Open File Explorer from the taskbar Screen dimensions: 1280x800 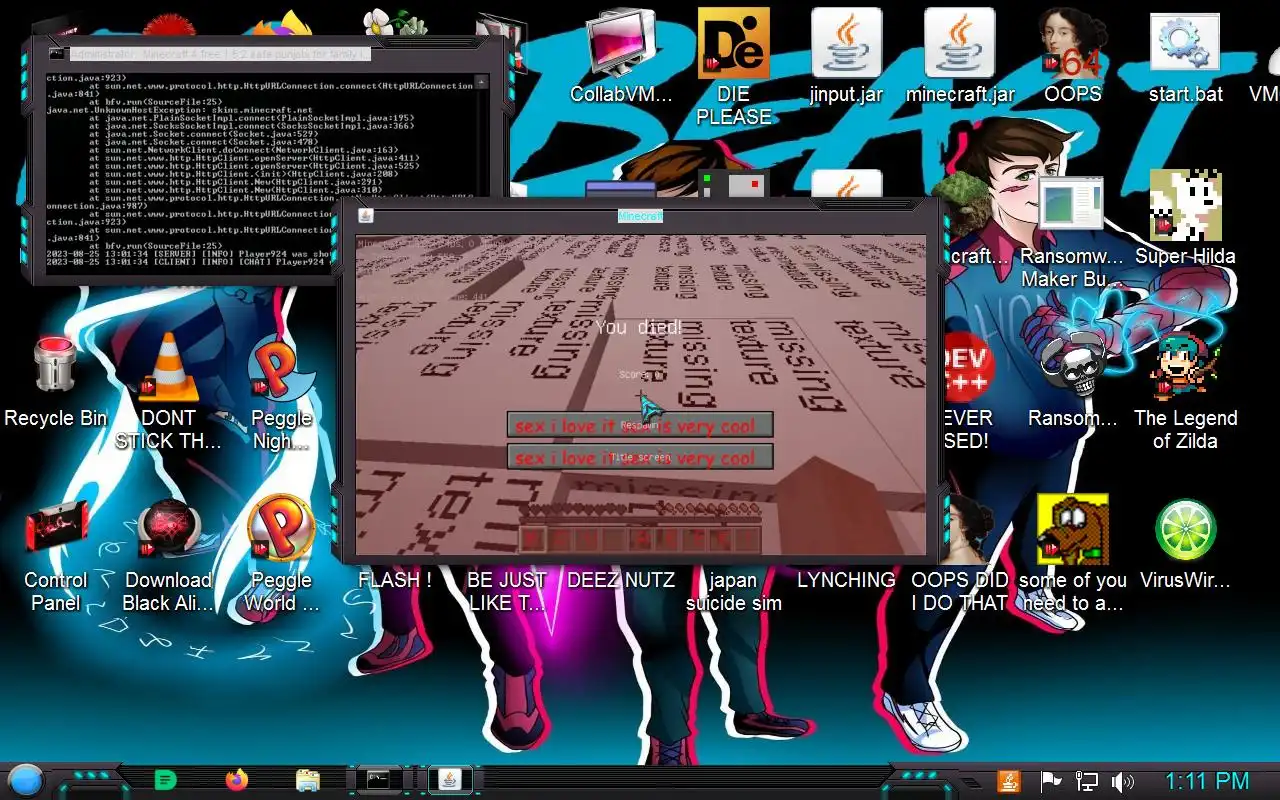click(x=308, y=780)
